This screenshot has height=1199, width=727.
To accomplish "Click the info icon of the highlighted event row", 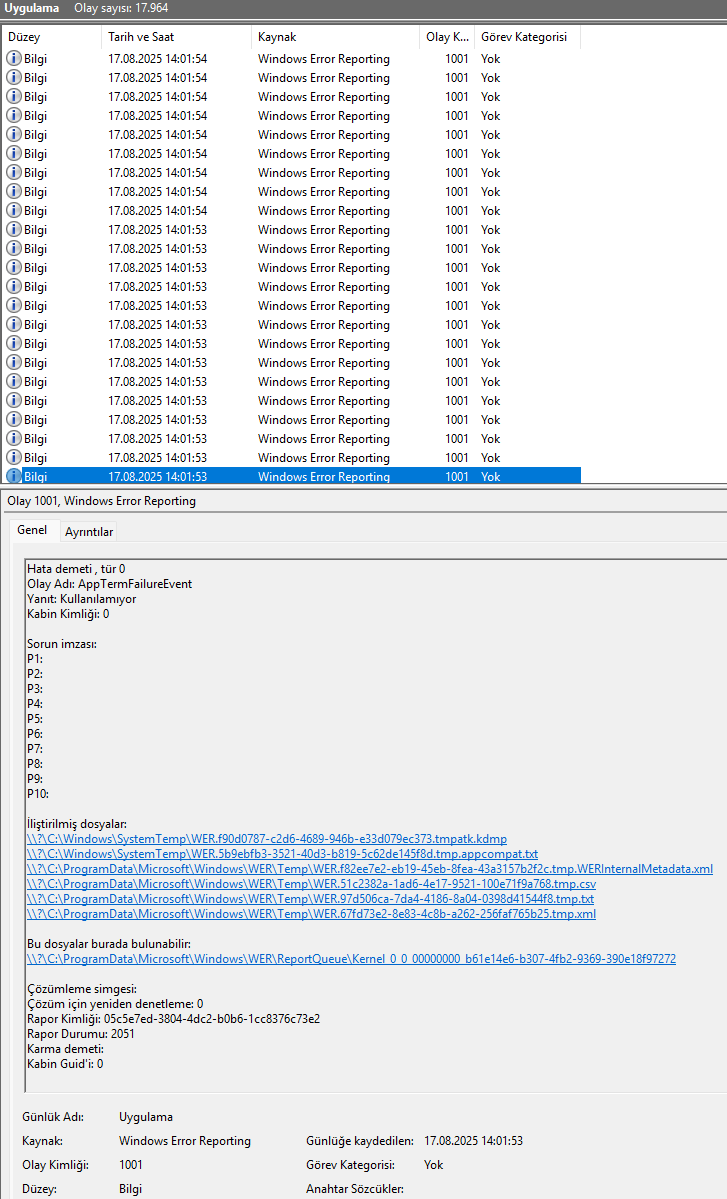I will click(x=14, y=476).
